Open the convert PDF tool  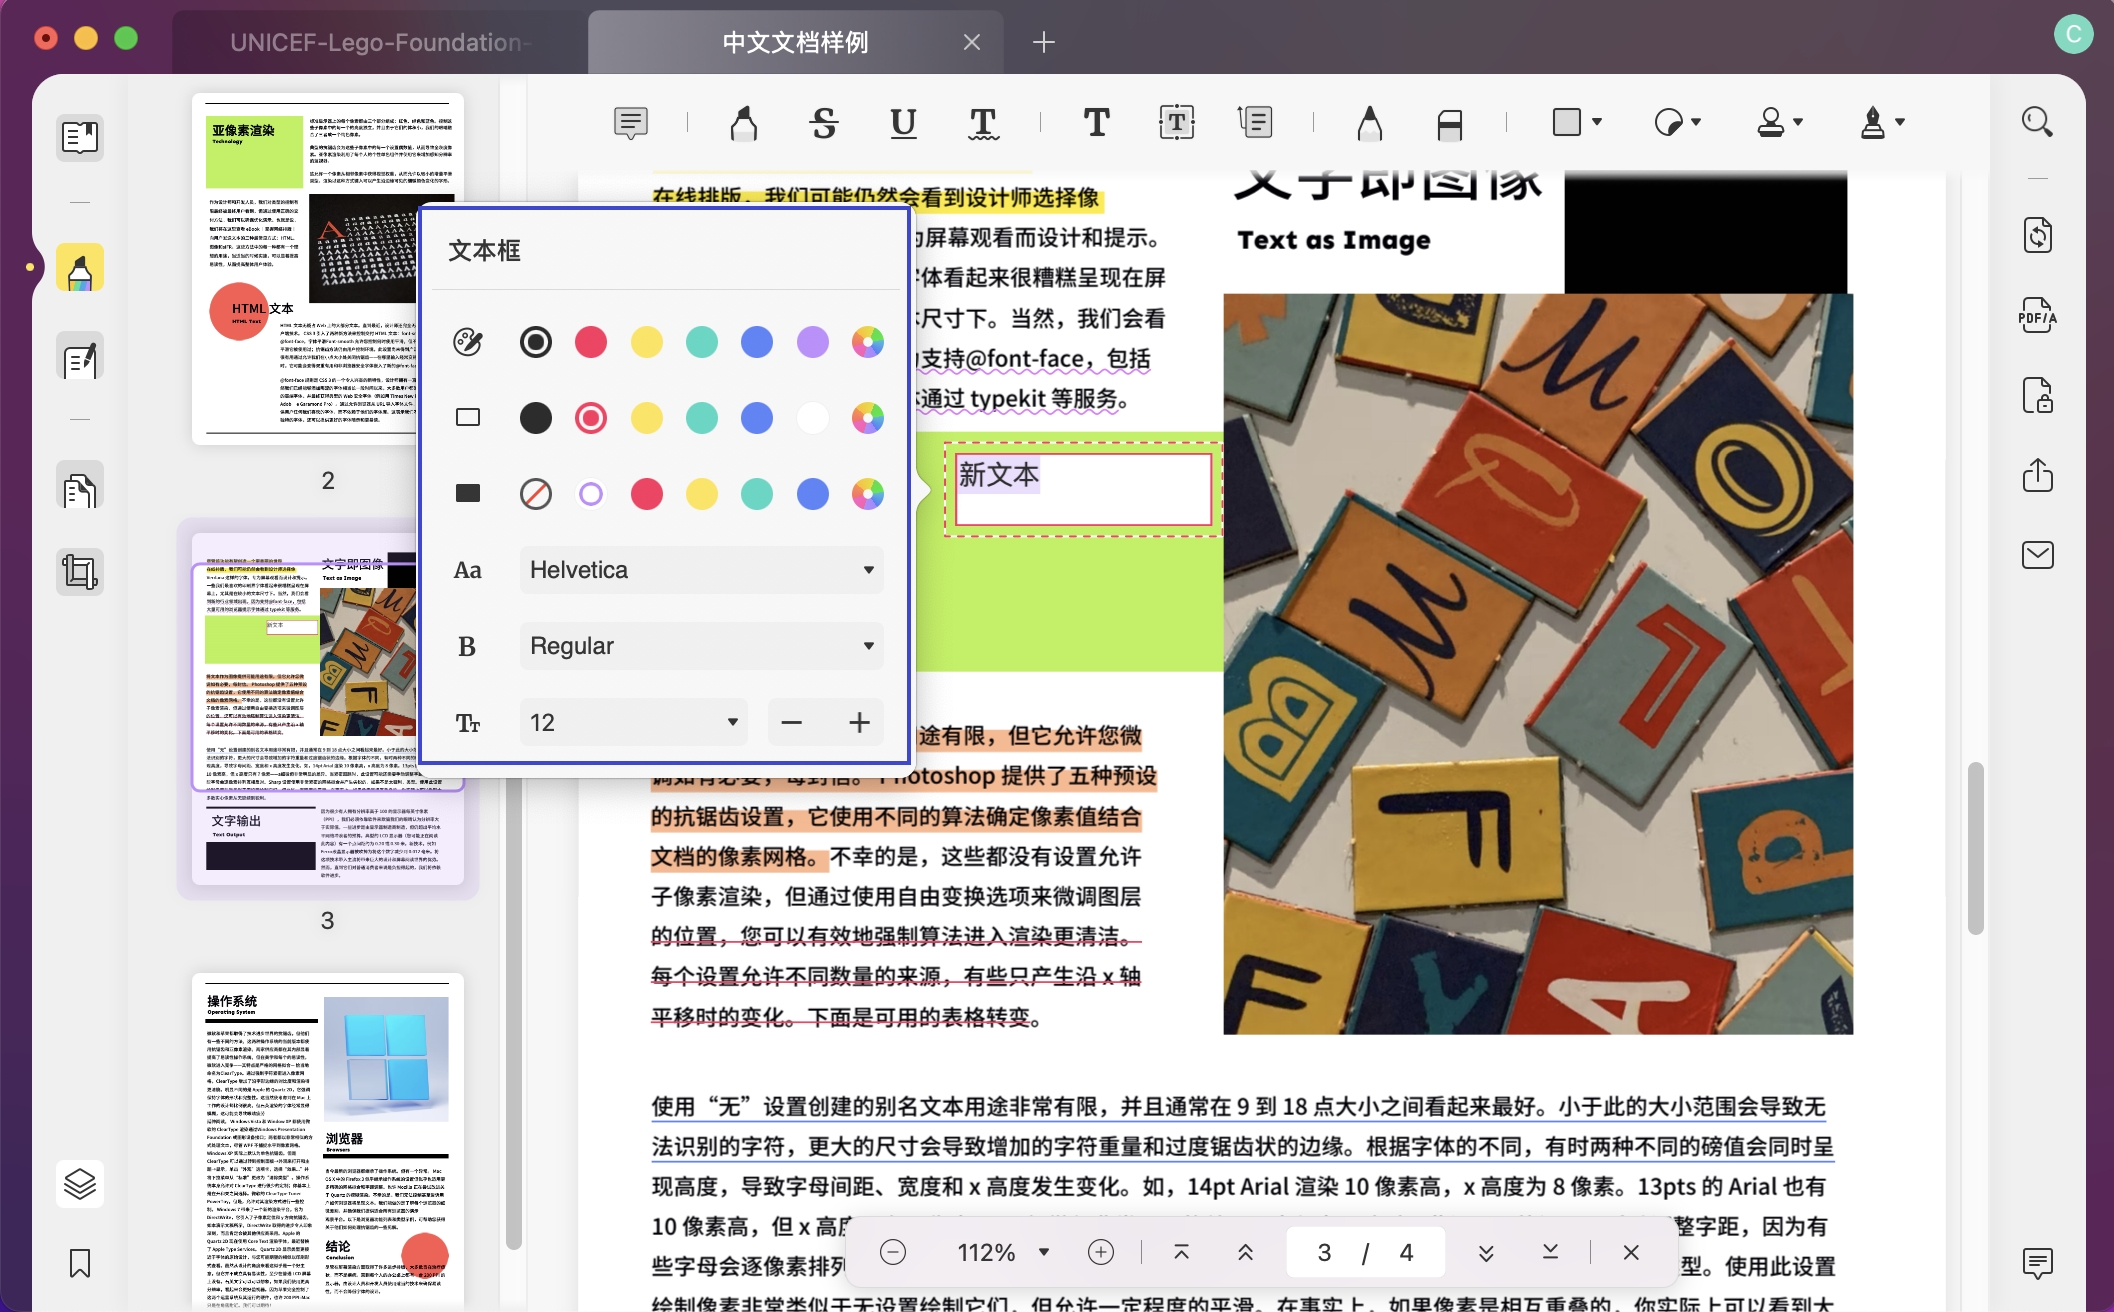pos(2037,236)
